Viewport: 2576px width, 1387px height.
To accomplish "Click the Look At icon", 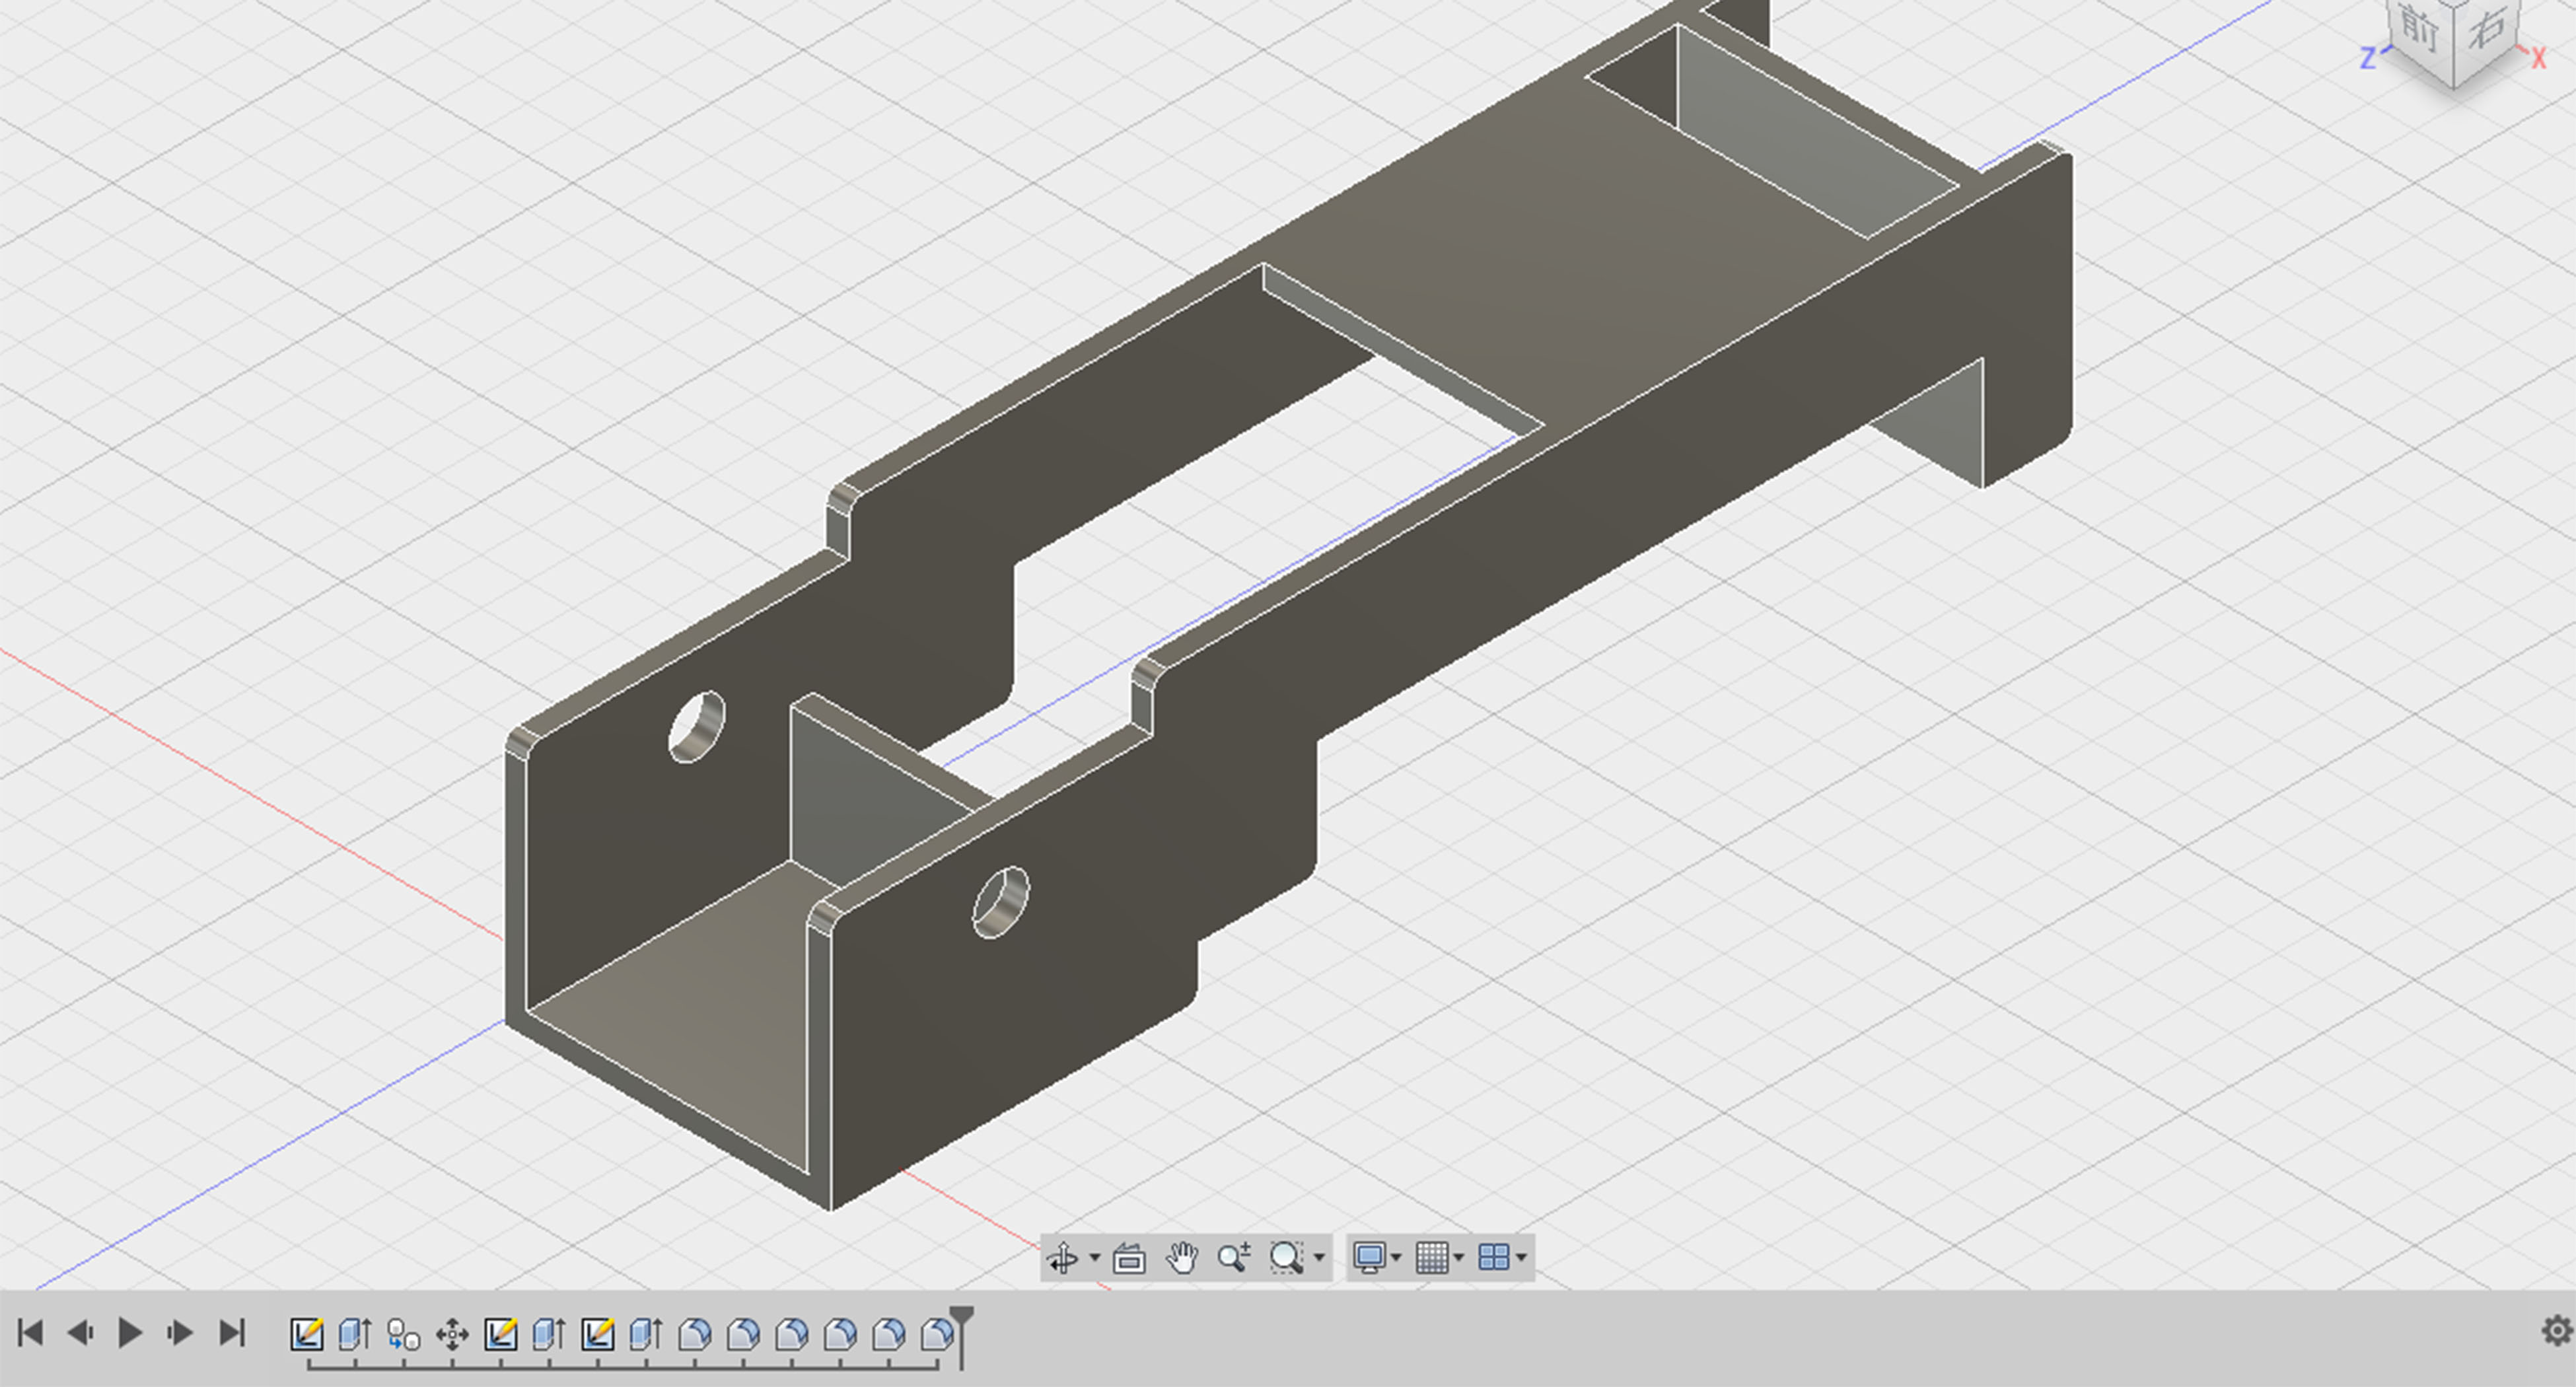I will click(x=1129, y=1258).
